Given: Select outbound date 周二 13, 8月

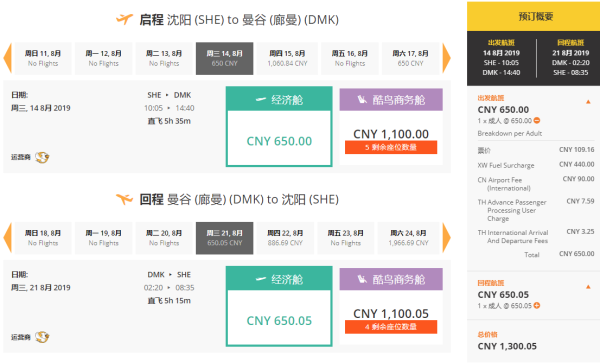Looking at the screenshot, I should (164, 58).
